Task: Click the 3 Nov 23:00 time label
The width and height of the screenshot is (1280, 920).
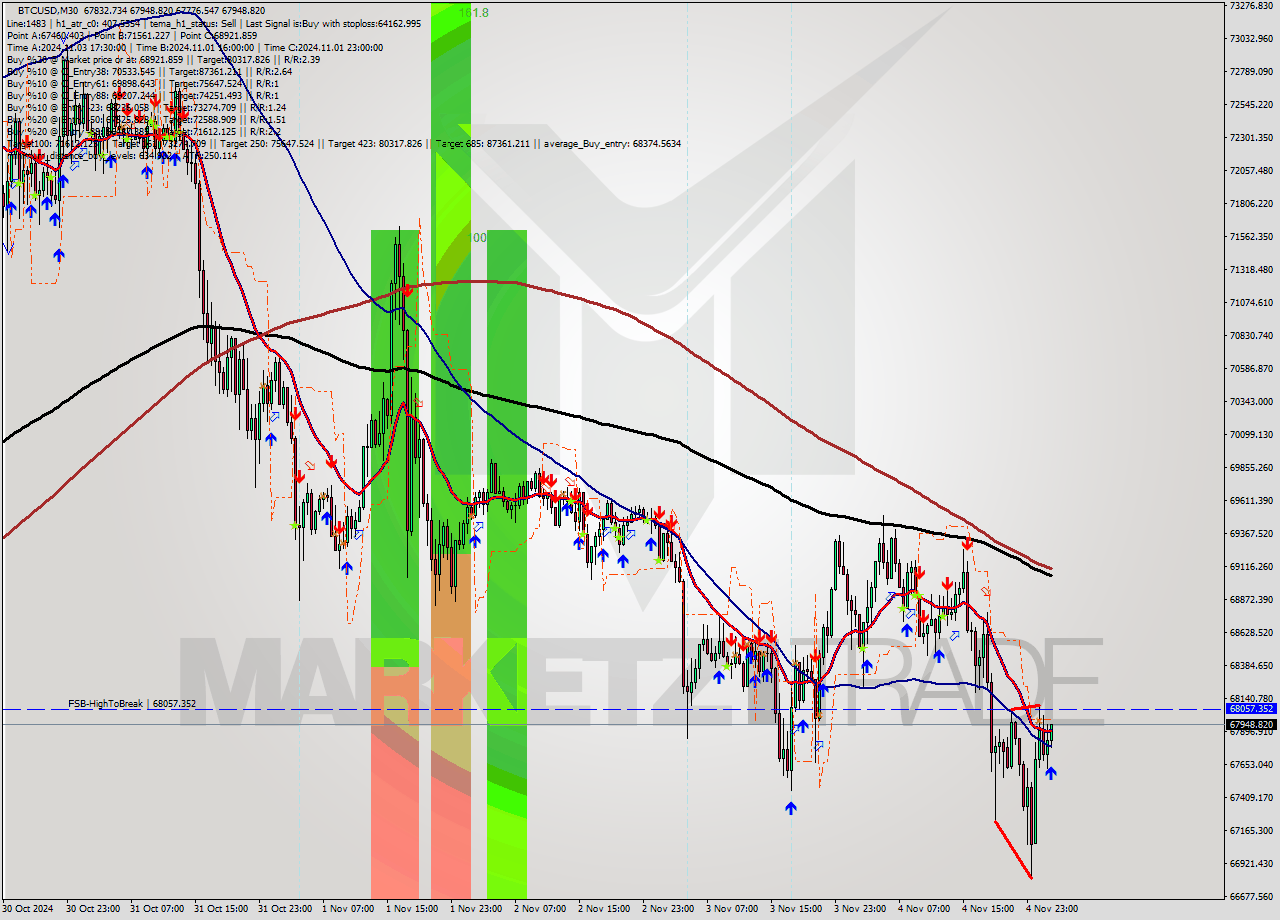Action: (861, 909)
